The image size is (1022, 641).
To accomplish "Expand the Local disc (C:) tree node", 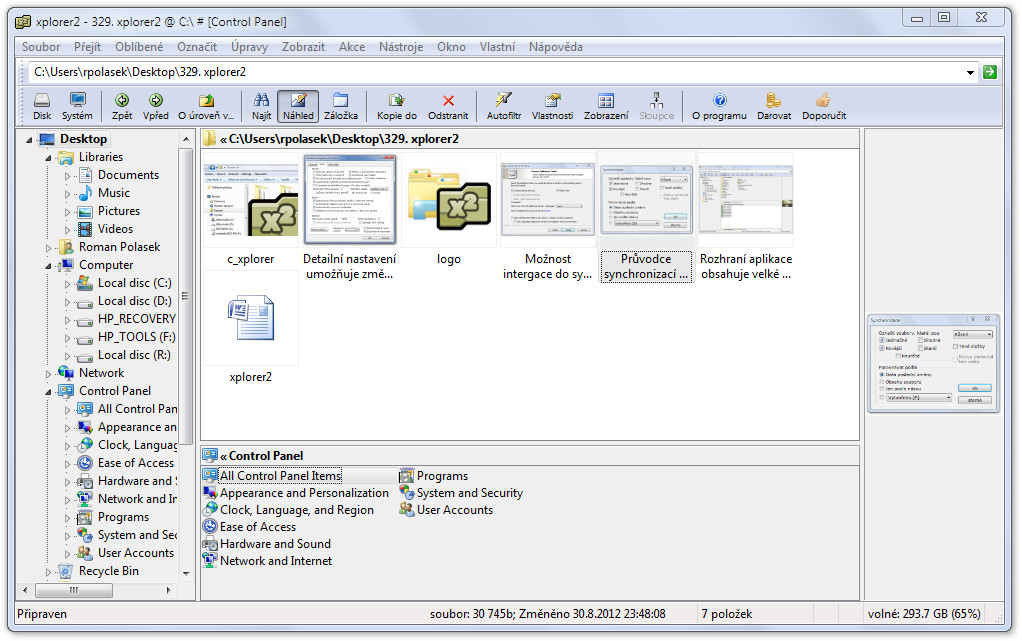I will [x=67, y=284].
